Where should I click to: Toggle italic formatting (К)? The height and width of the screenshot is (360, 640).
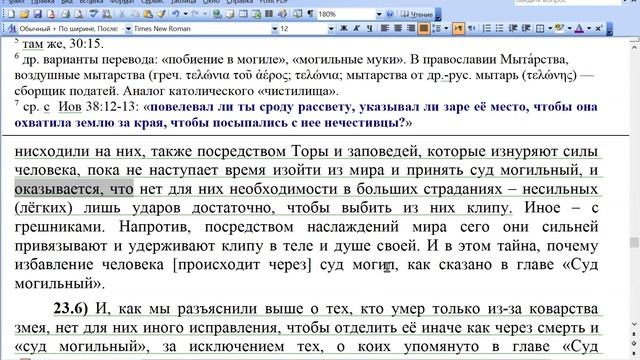357,29
